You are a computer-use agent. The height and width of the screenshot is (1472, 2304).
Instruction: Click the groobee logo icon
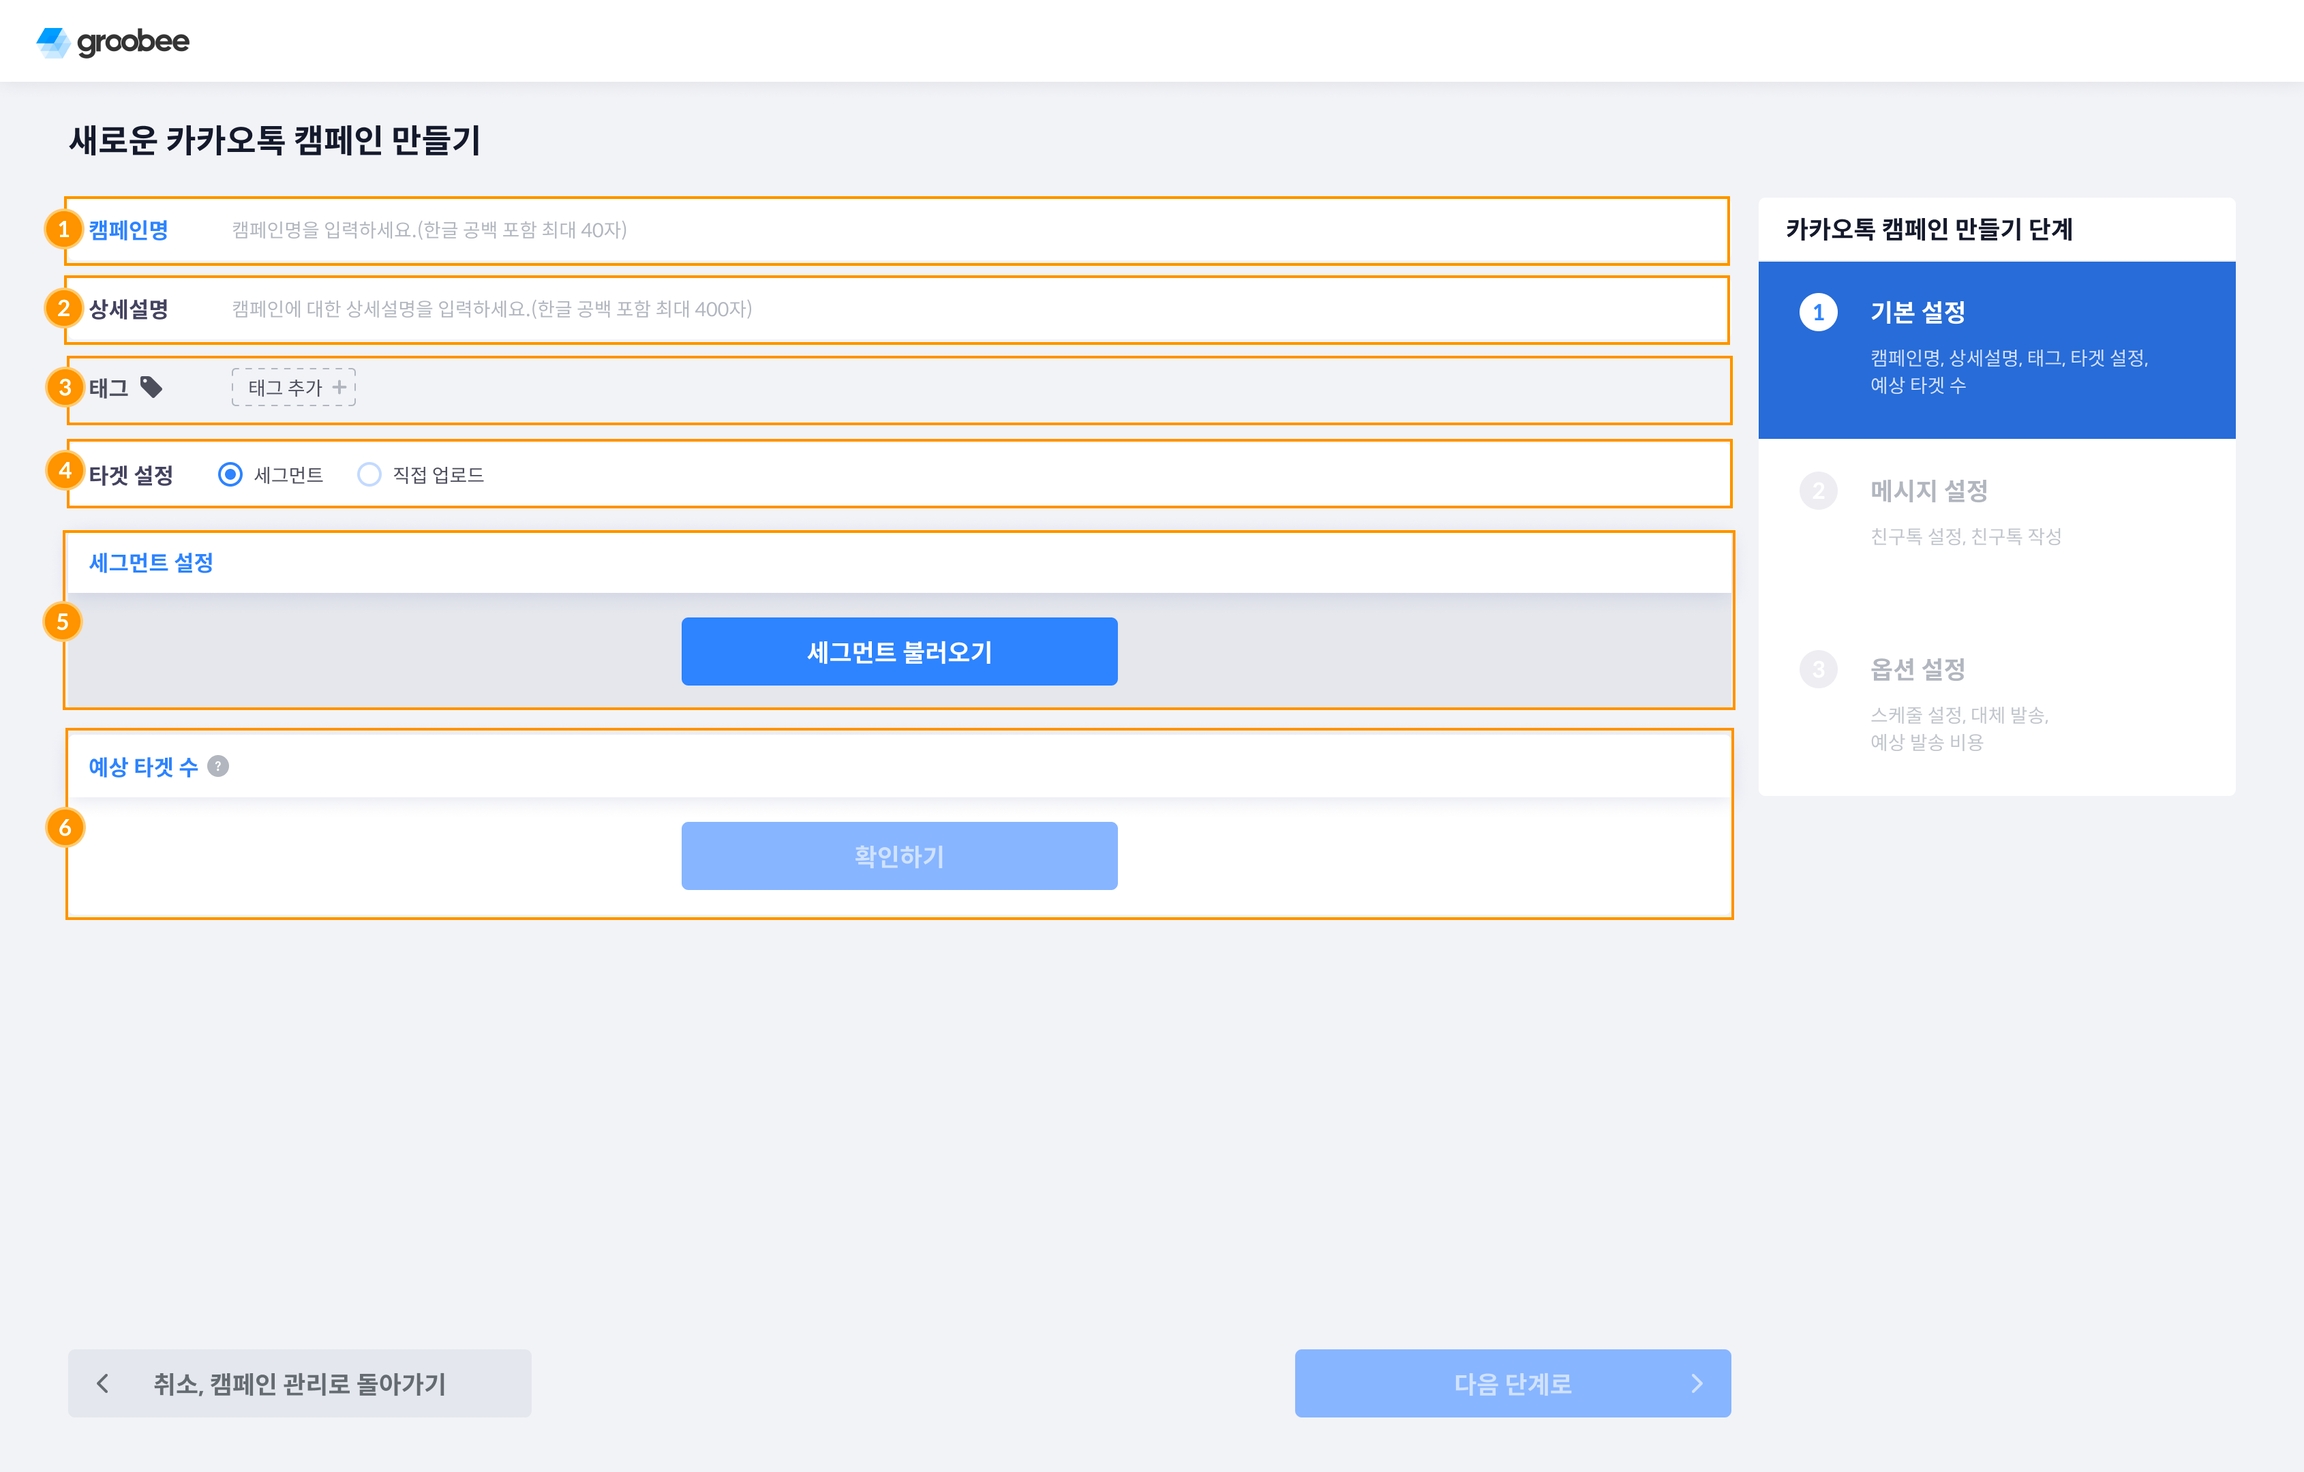[52, 42]
